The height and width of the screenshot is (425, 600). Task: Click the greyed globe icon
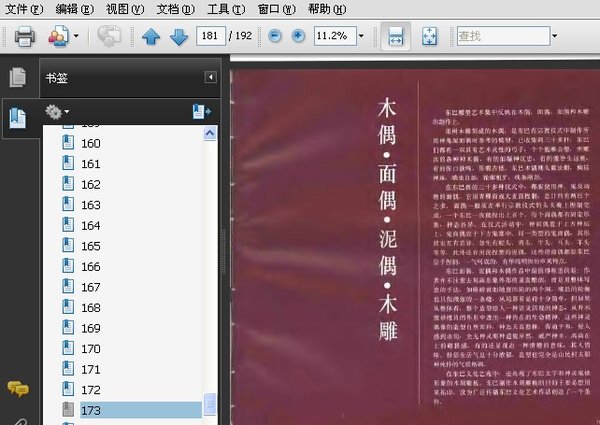(x=109, y=36)
